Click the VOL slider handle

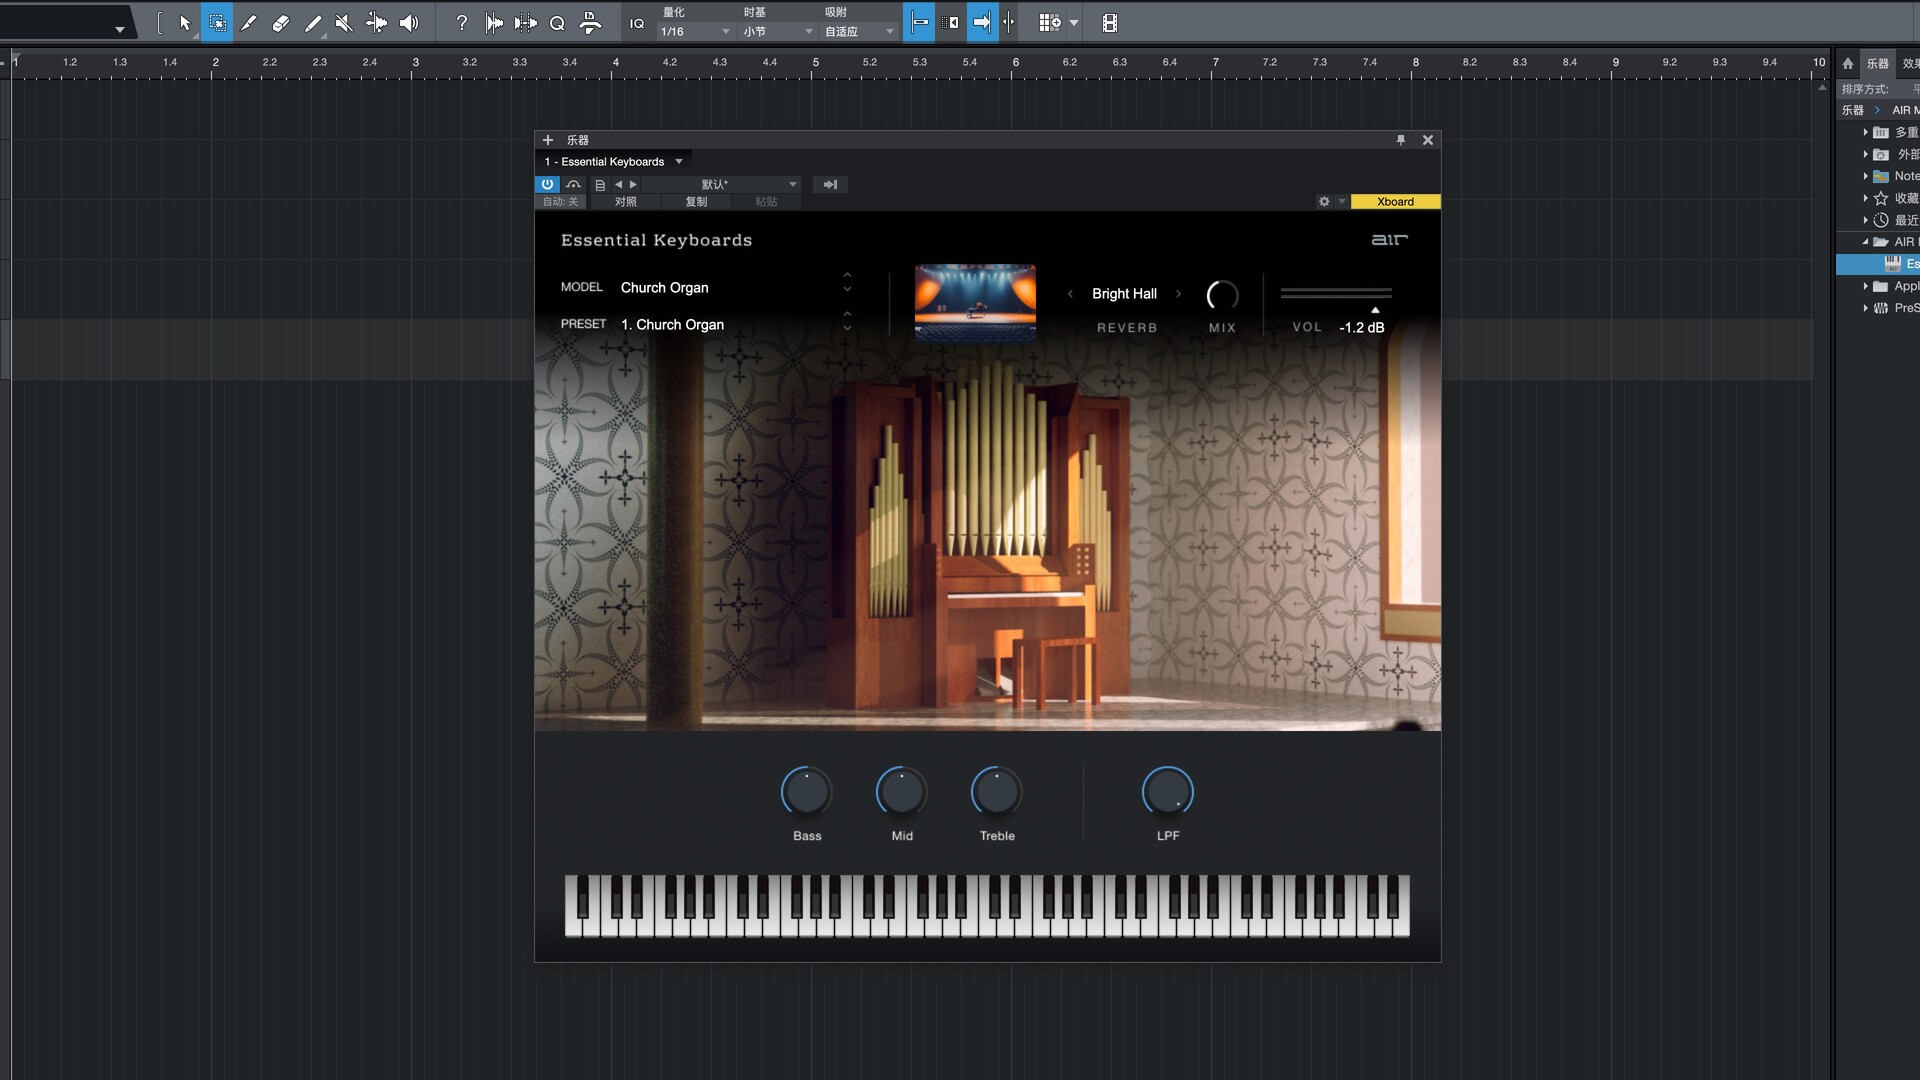(1375, 310)
